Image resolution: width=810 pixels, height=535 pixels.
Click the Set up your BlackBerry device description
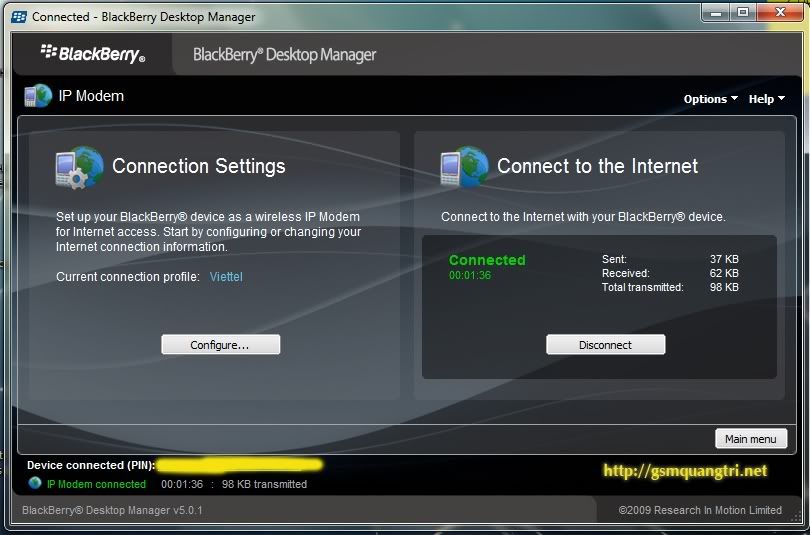pyautogui.click(x=208, y=232)
